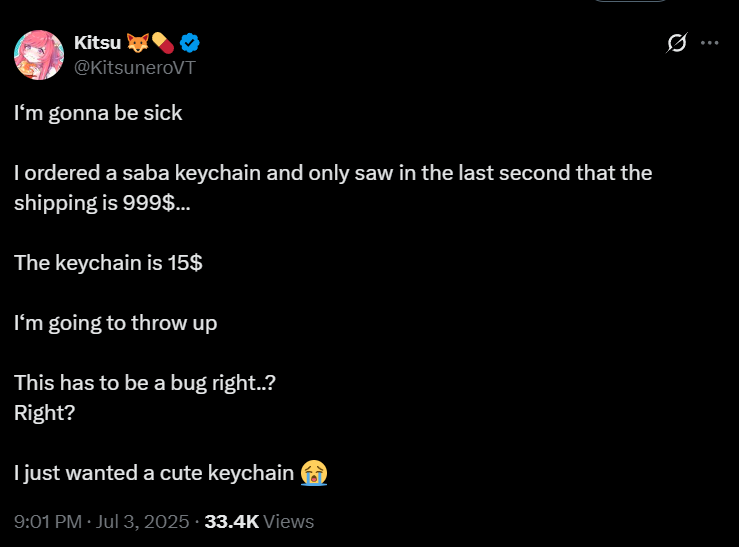Open the 9:01 PM timestamp link
The image size is (739, 547).
click(48, 521)
